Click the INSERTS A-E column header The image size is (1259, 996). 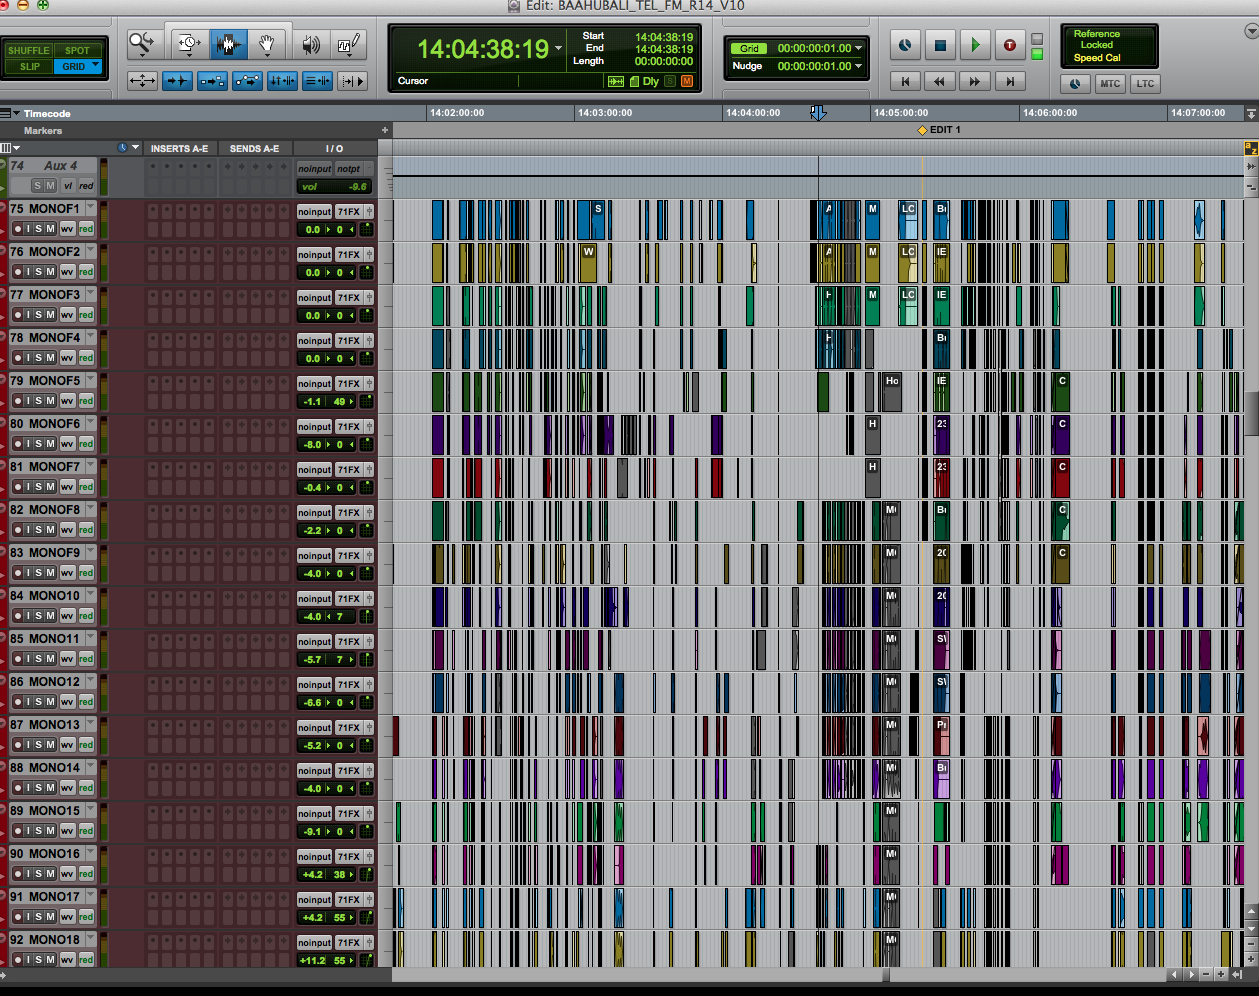click(x=179, y=148)
